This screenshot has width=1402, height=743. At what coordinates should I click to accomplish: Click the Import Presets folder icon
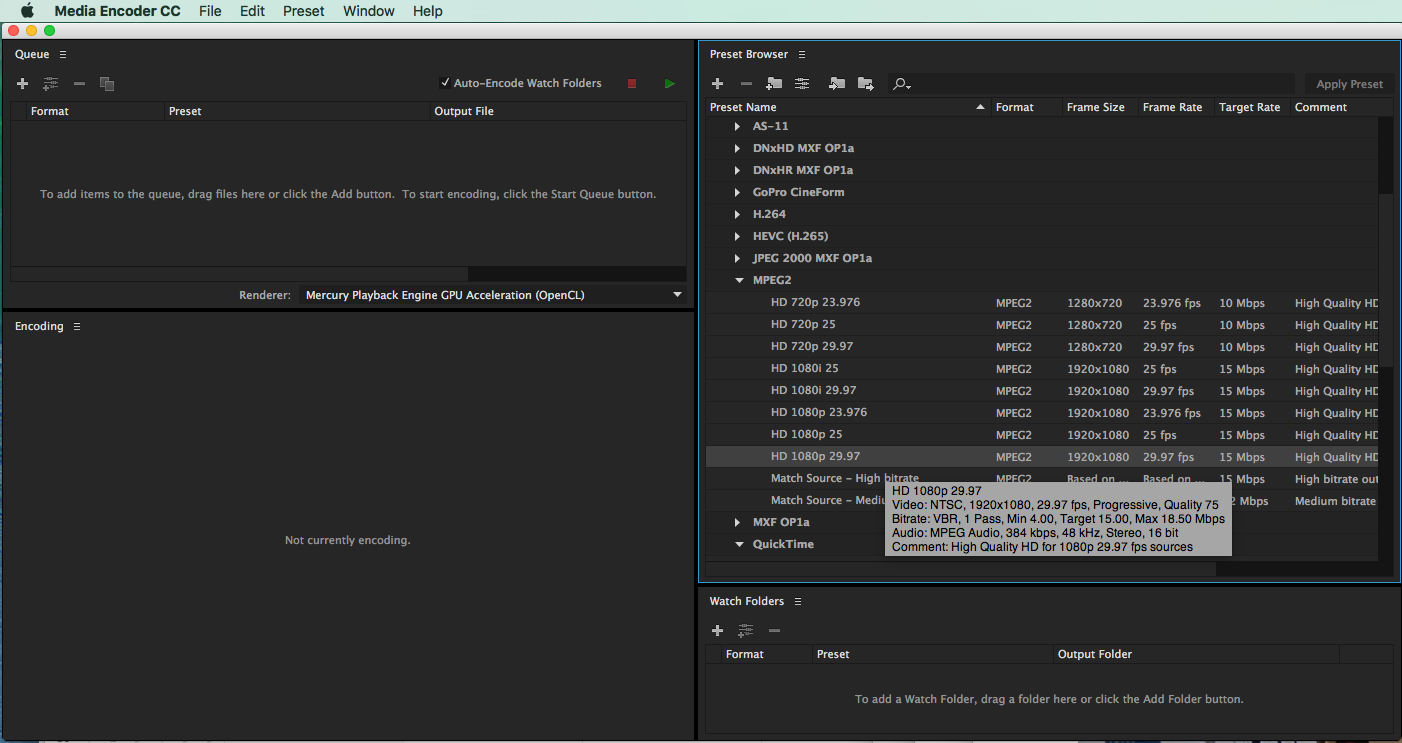pos(837,84)
